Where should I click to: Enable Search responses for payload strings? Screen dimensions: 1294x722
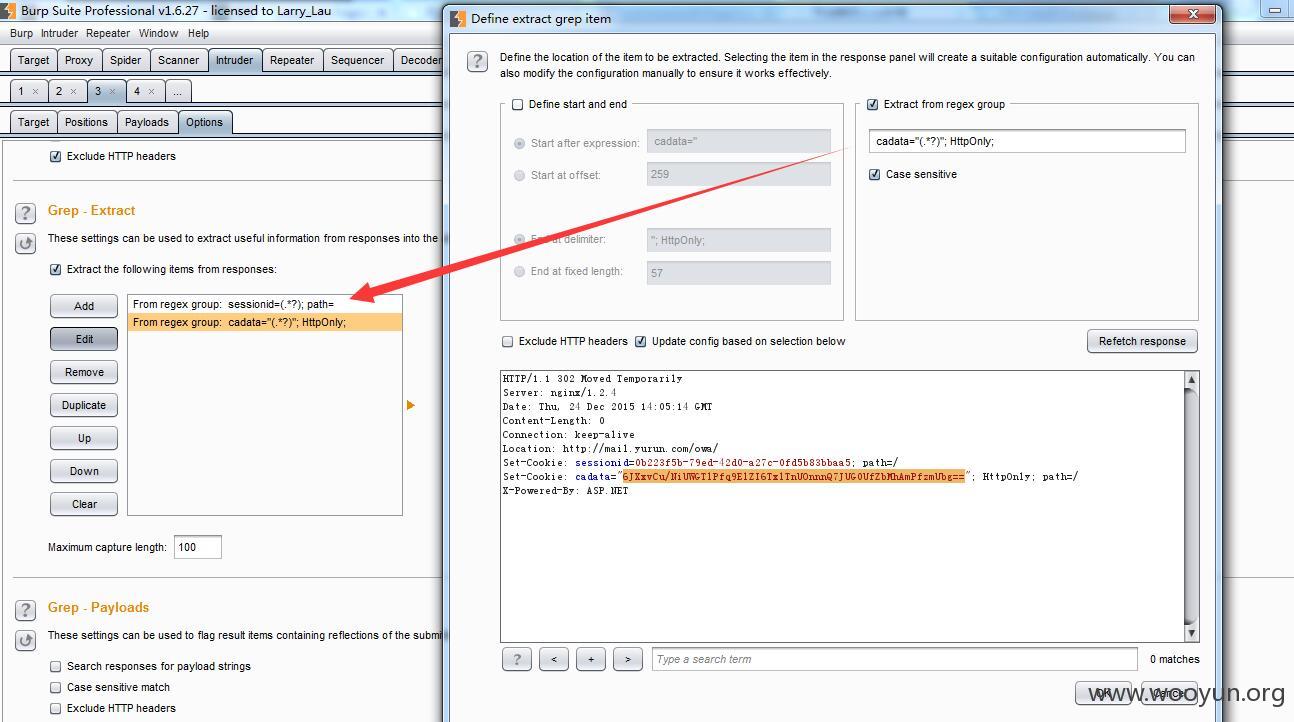(56, 666)
